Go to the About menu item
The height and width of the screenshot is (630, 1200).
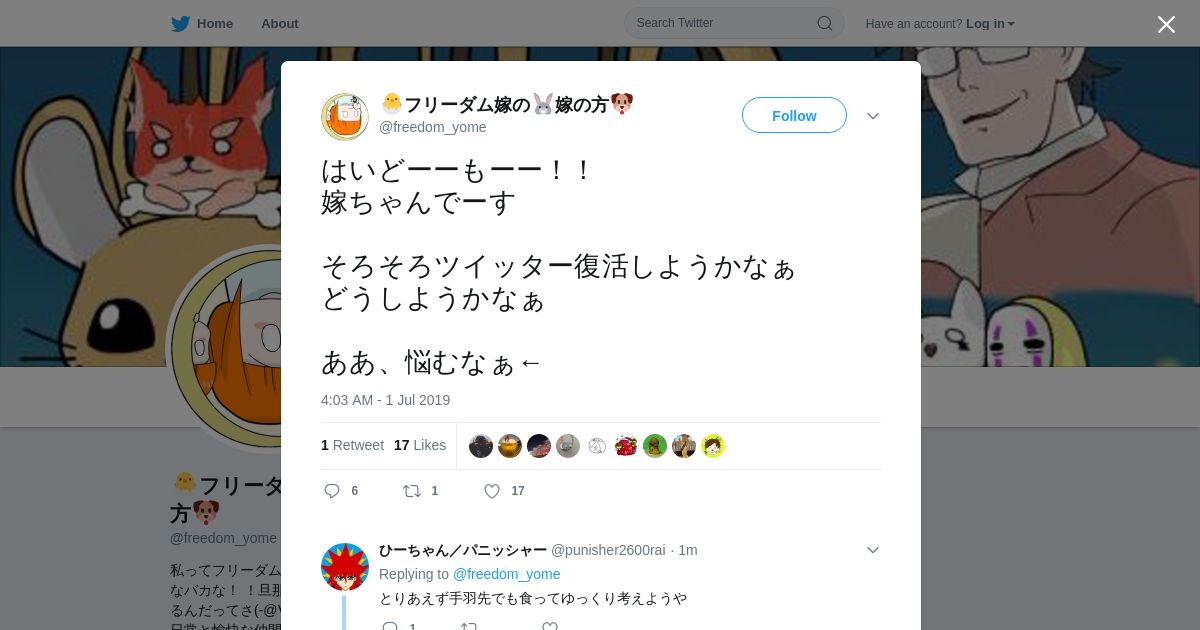[280, 23]
